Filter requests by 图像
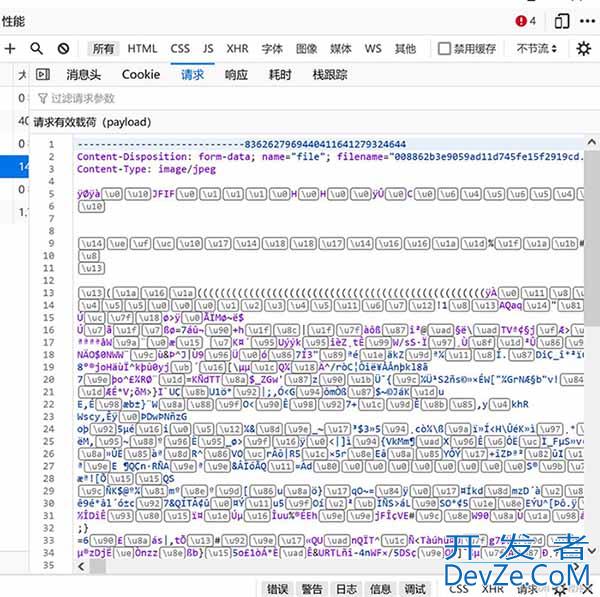Screen dimensions: 600x597 point(307,49)
